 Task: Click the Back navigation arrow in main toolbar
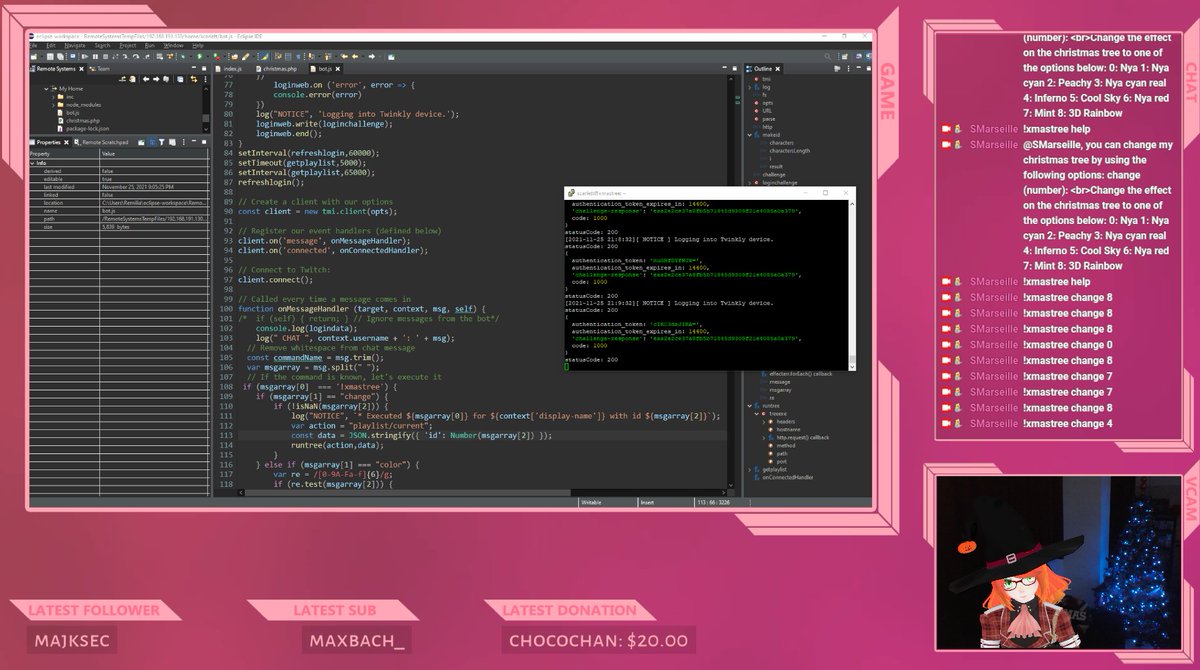355,56
